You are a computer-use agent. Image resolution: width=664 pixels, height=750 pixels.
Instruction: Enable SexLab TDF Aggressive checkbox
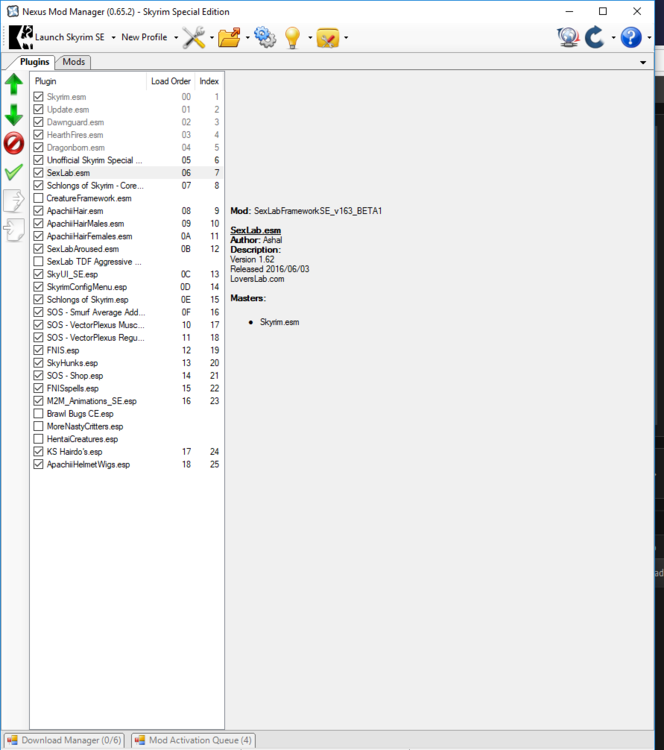(38, 261)
